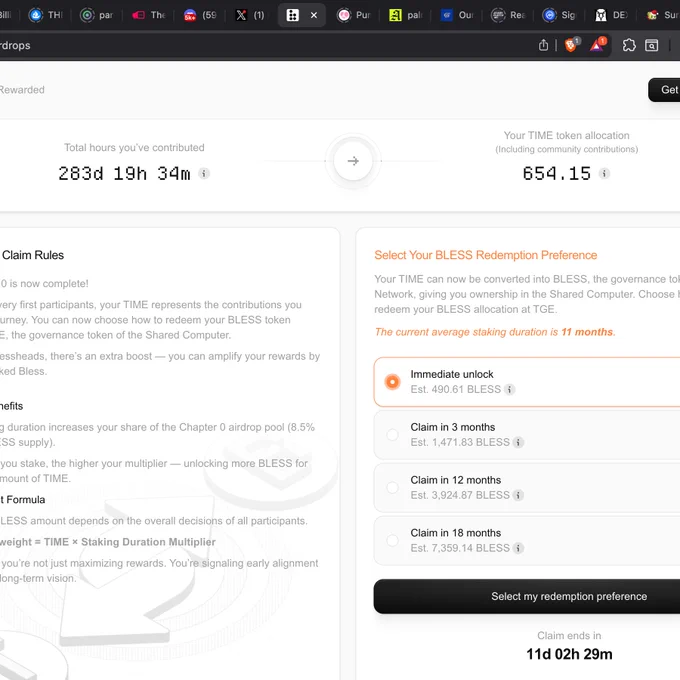Close the active browser tab
The width and height of the screenshot is (680, 680).
click(x=314, y=15)
